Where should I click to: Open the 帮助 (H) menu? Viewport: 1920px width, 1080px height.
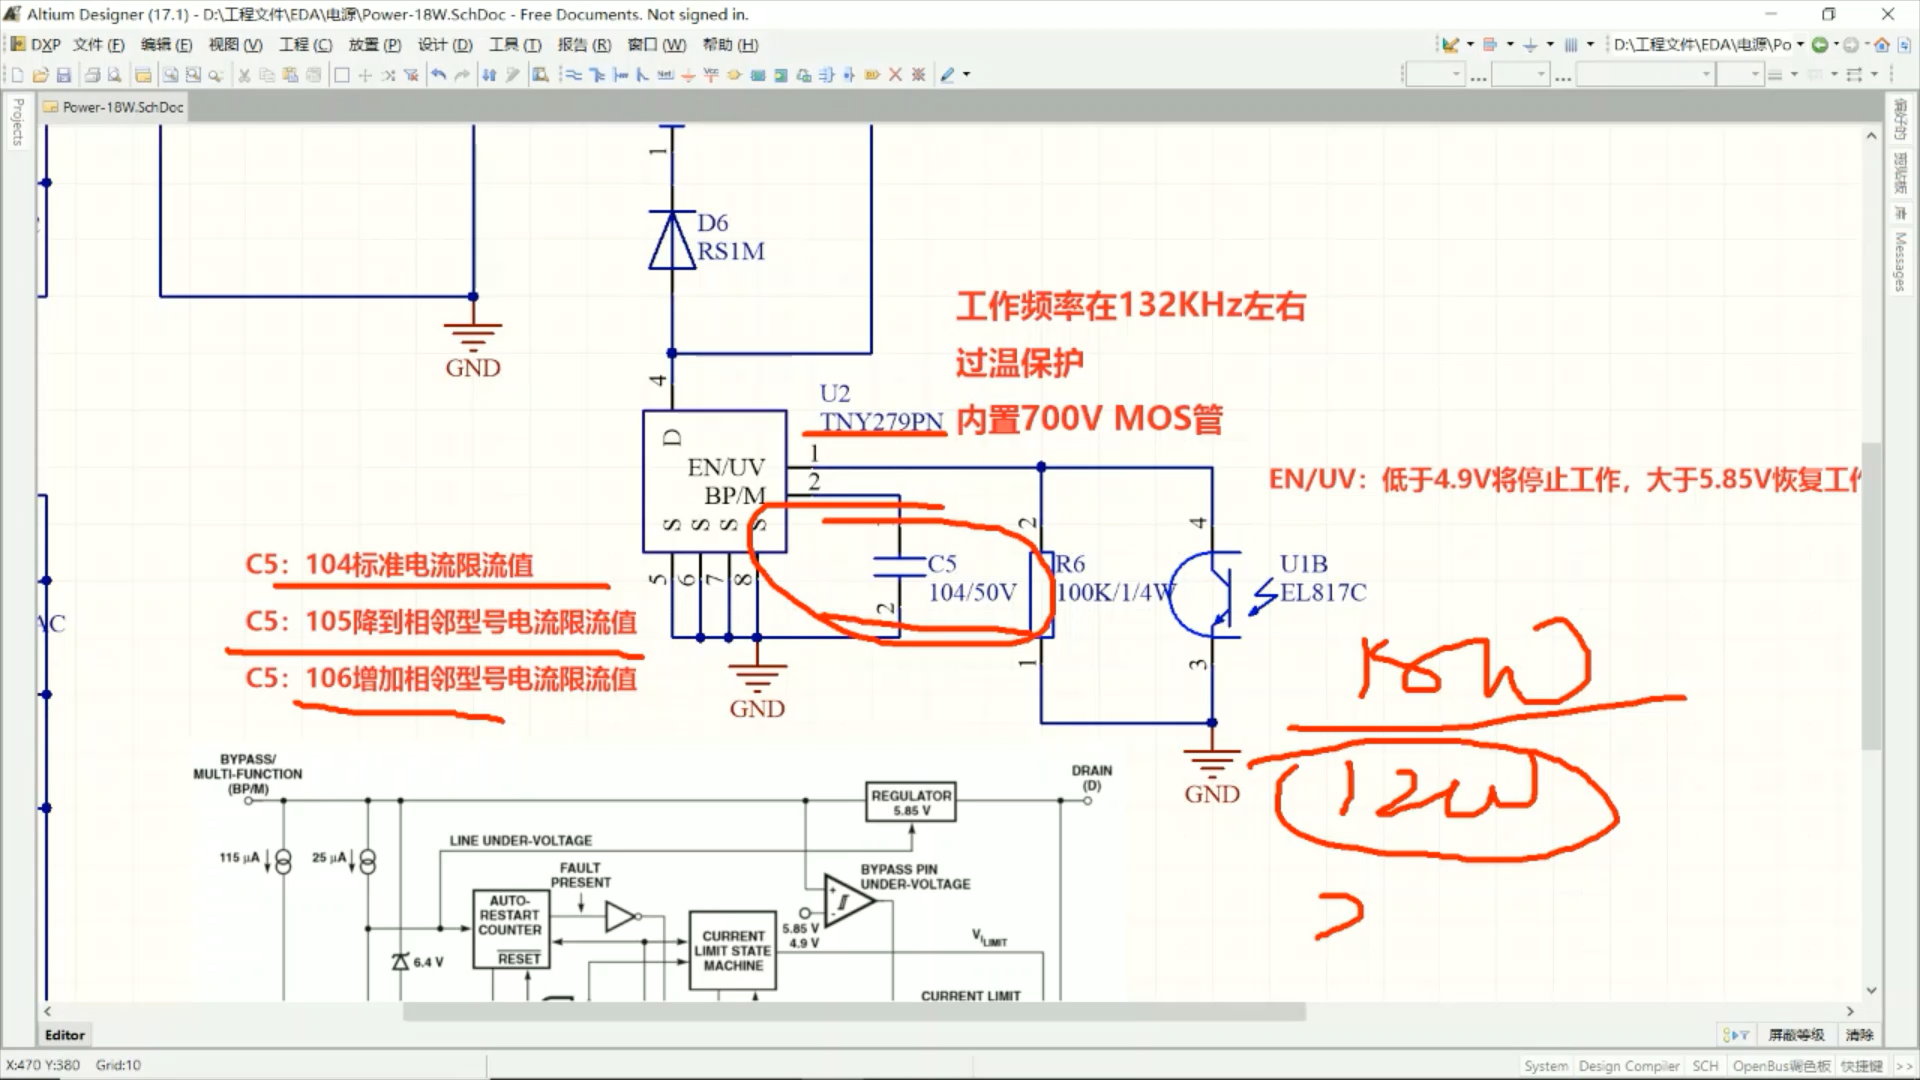(730, 44)
